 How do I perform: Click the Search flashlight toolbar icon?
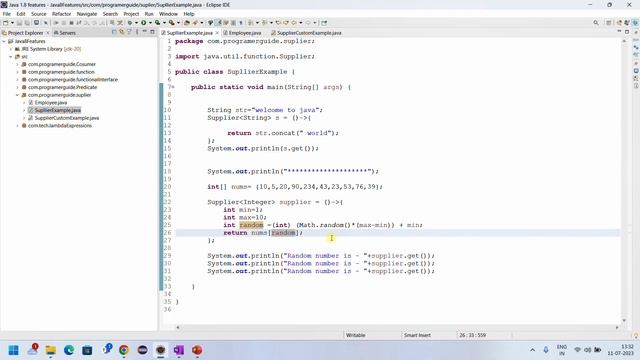(195, 23)
